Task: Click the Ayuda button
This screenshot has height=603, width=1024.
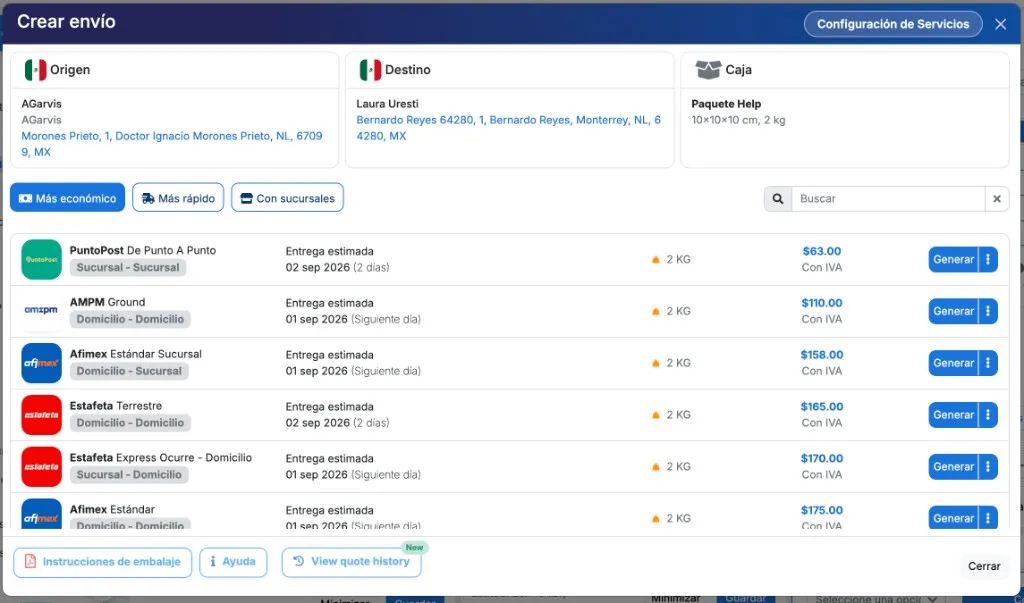Action: coord(233,562)
